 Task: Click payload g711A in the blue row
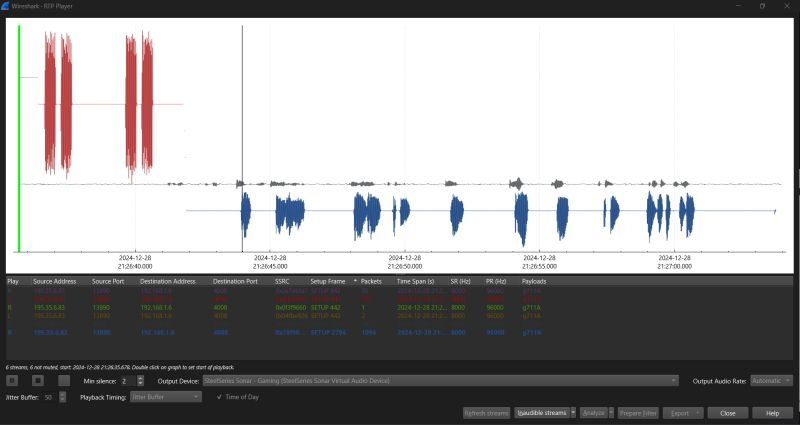tap(532, 332)
